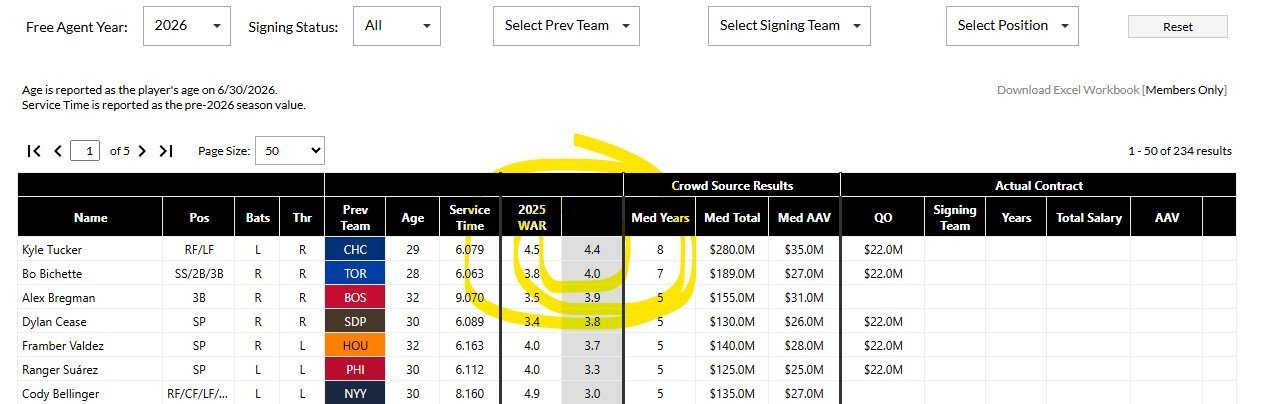Click the orange HOU team cell
The height and width of the screenshot is (404, 1268).
pyautogui.click(x=355, y=346)
